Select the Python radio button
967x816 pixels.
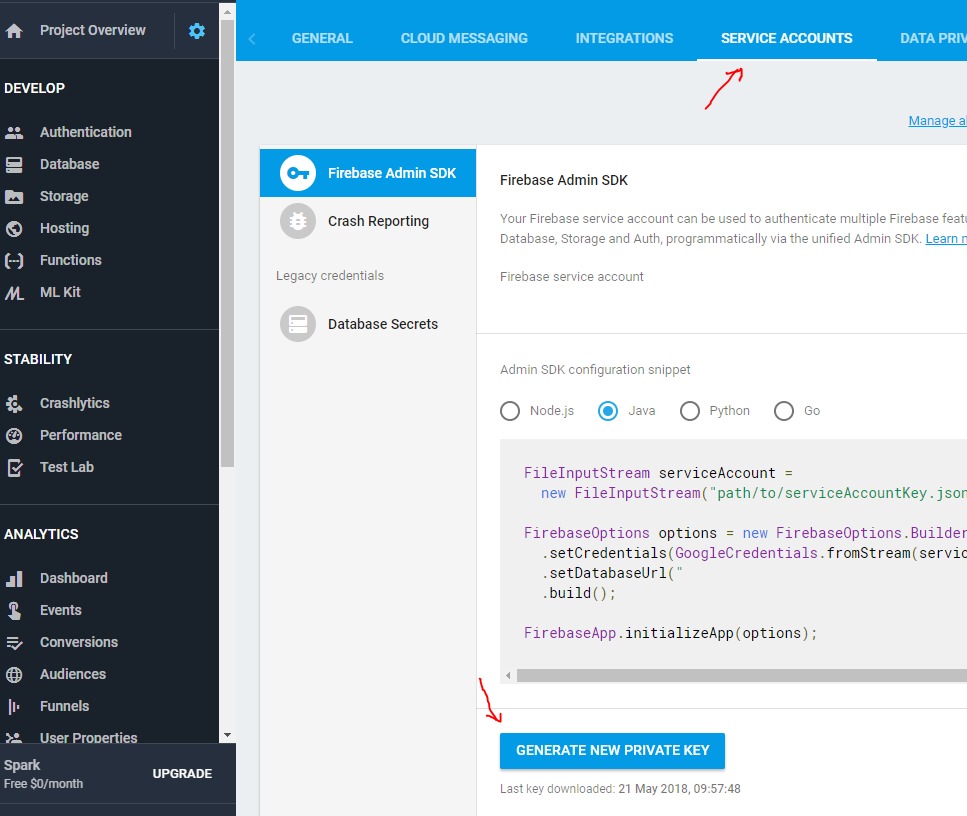tap(689, 411)
